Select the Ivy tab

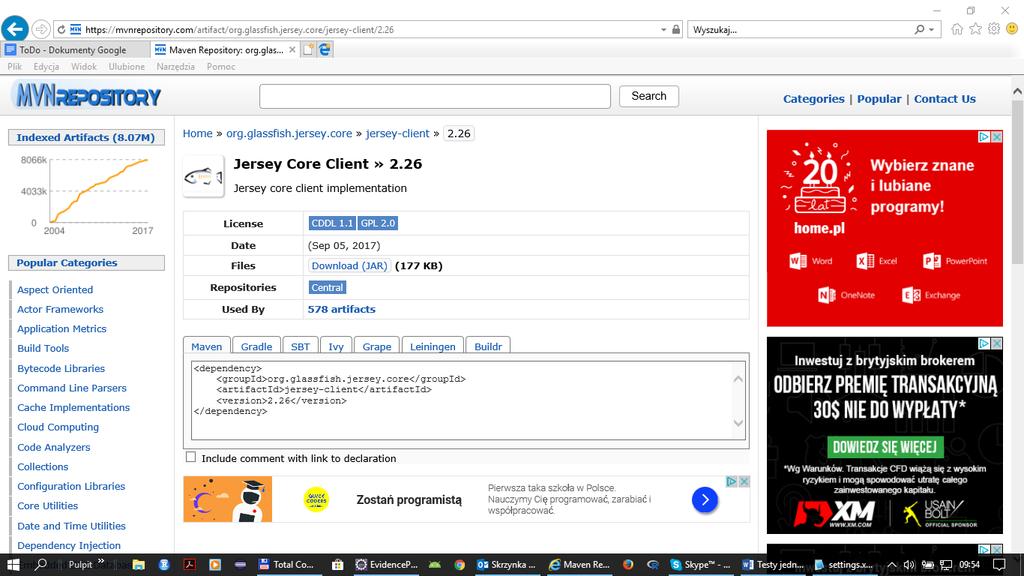point(336,346)
